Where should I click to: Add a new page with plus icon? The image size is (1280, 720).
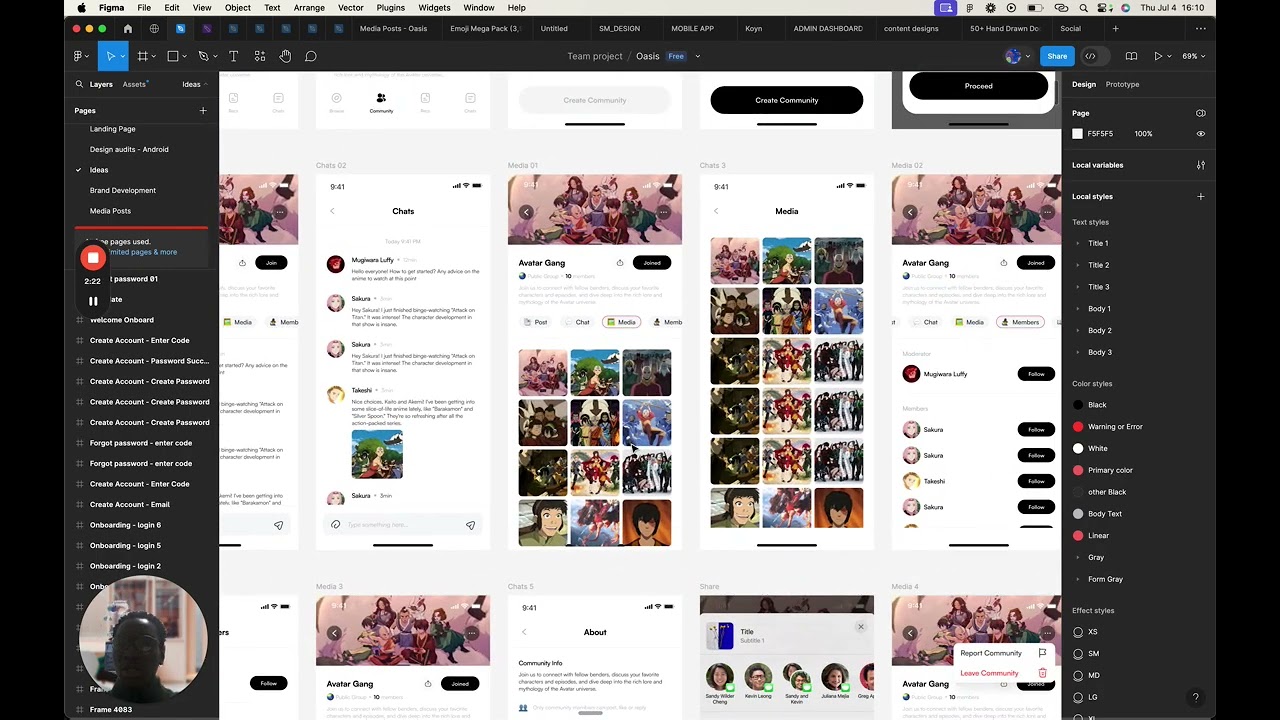click(203, 111)
